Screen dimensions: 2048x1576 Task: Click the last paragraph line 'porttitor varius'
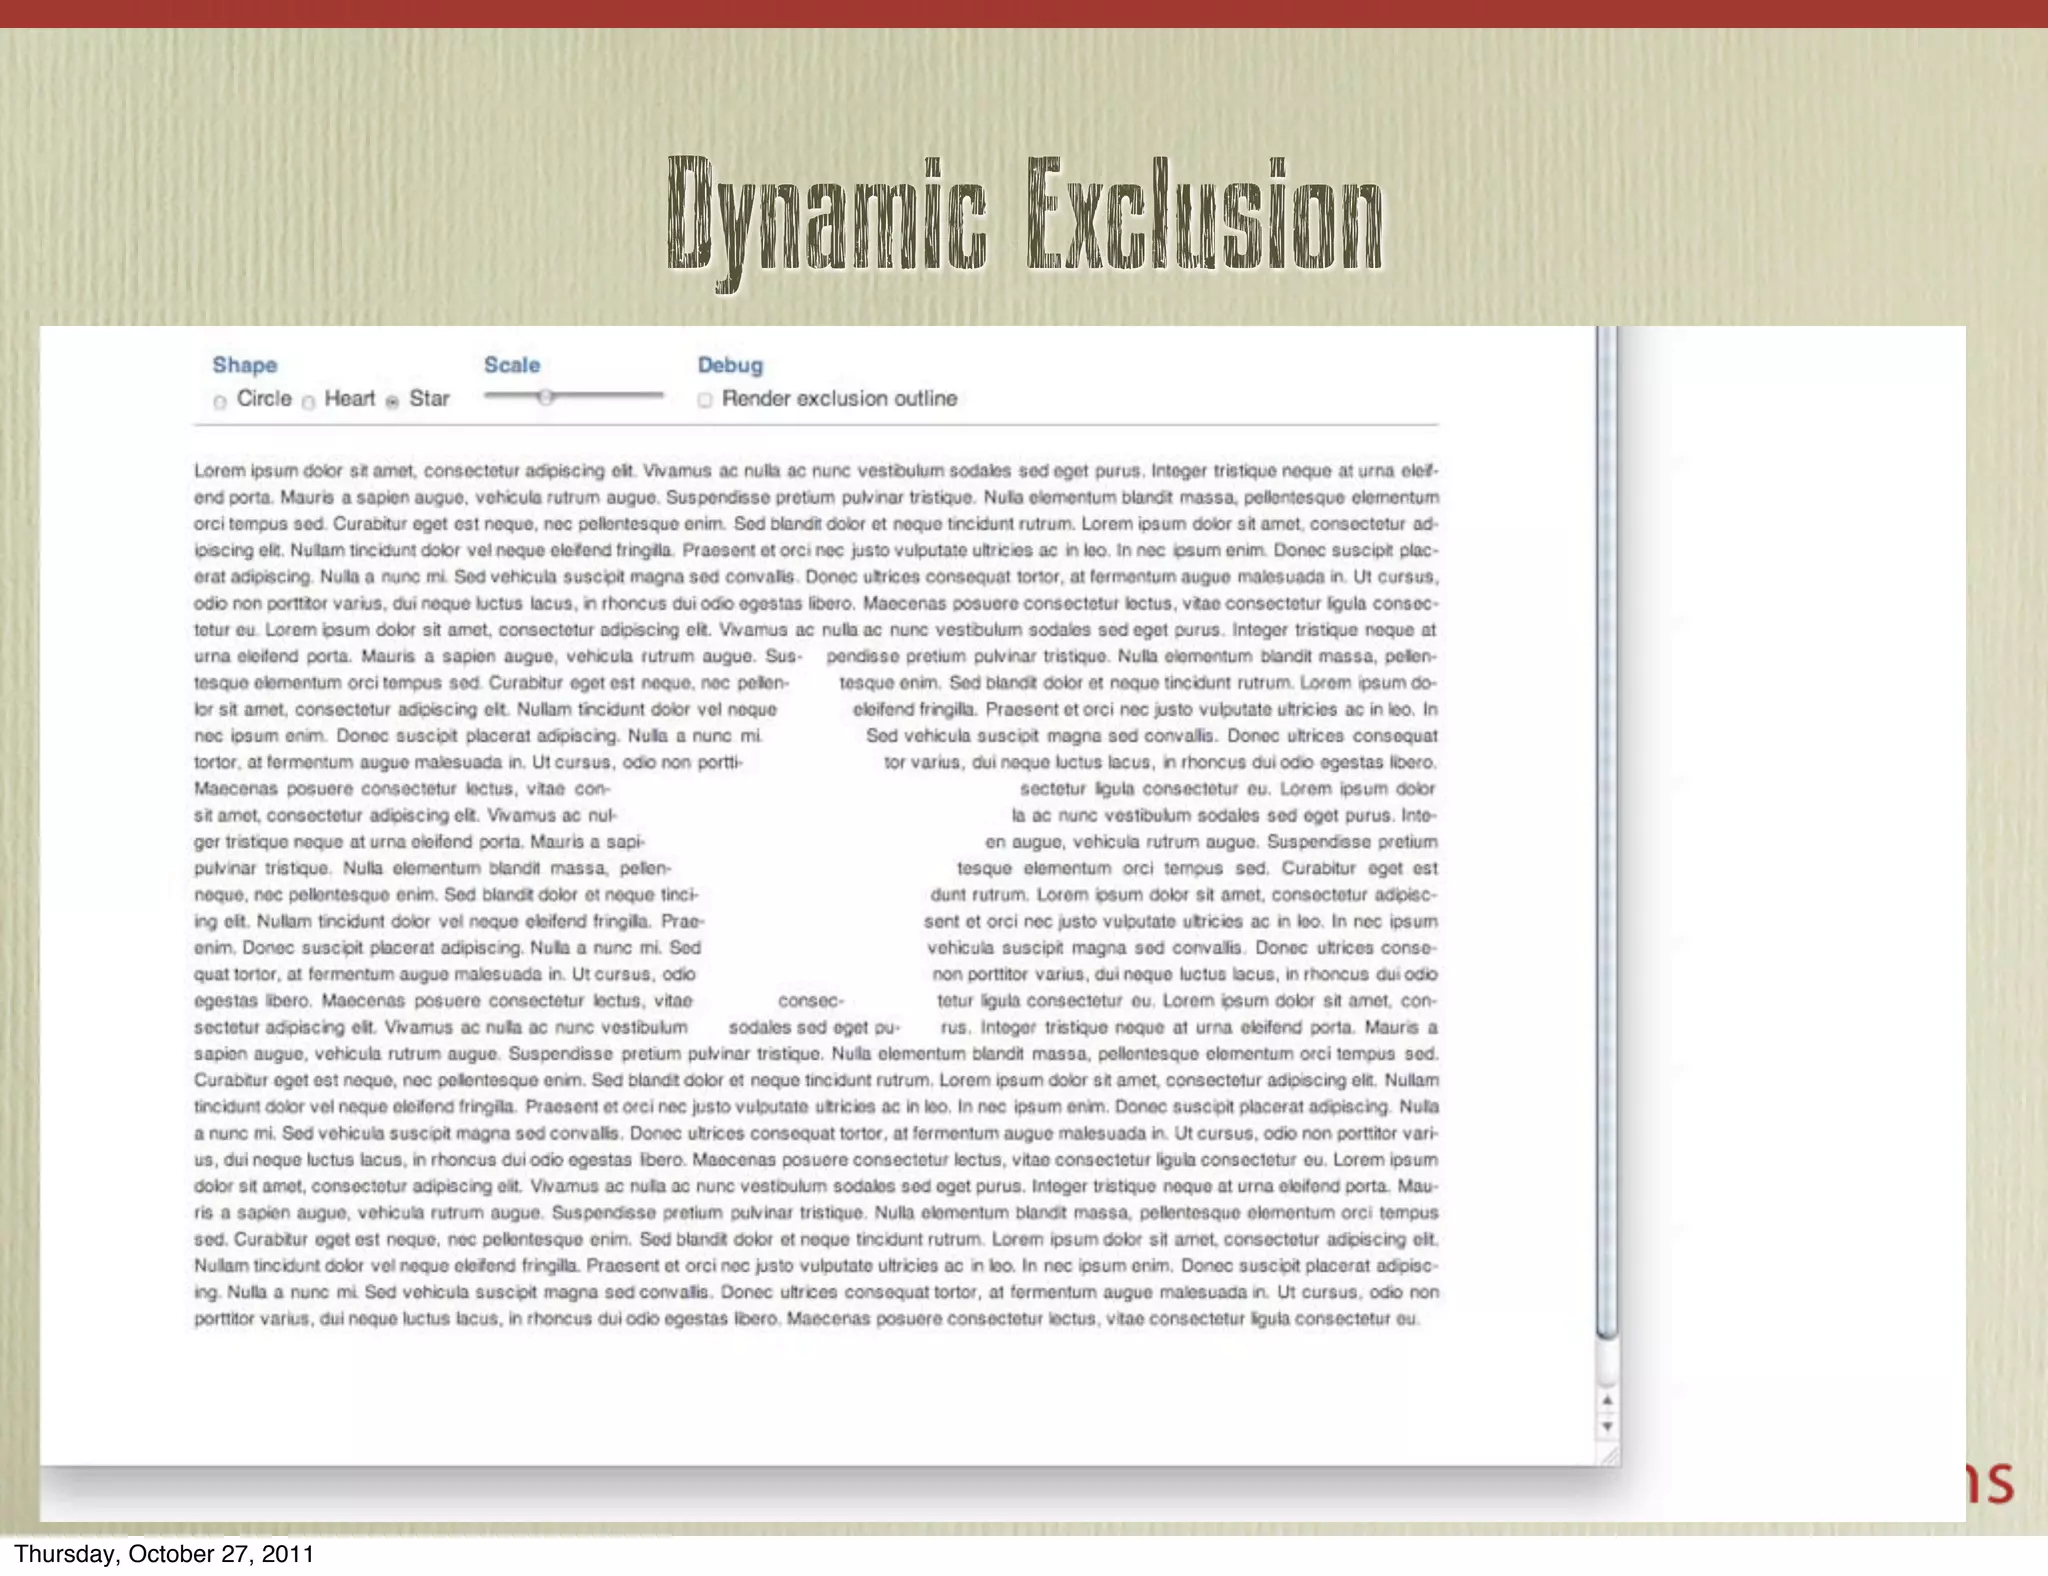(806, 1318)
